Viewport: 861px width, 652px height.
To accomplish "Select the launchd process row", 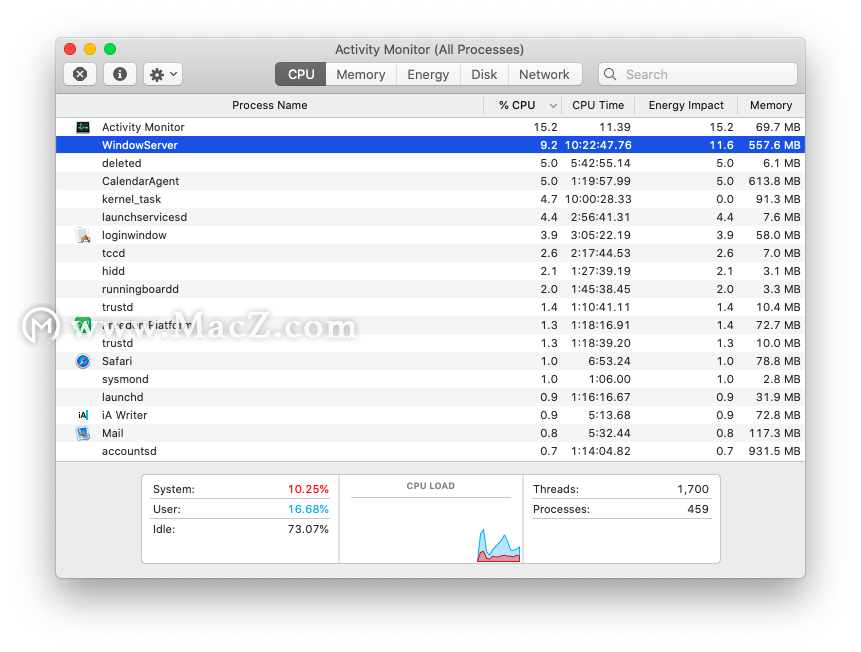I will click(430, 397).
